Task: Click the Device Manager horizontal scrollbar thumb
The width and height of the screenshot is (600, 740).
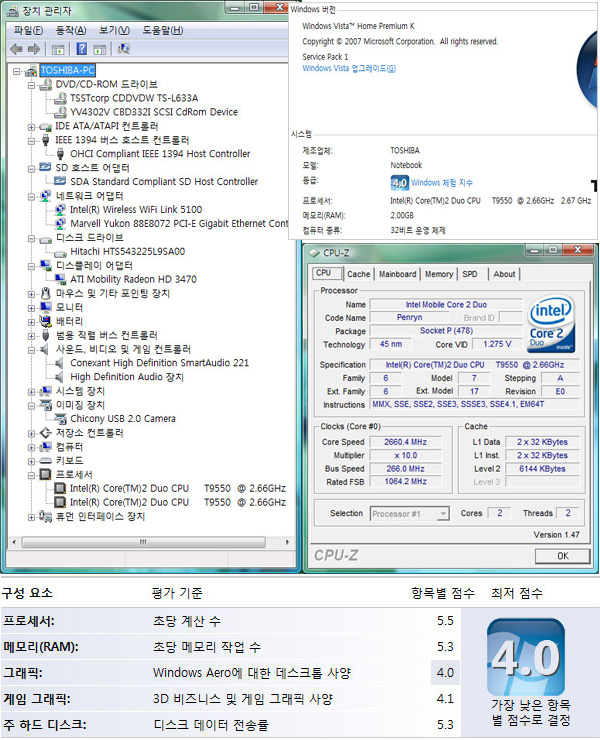Action: (144, 542)
